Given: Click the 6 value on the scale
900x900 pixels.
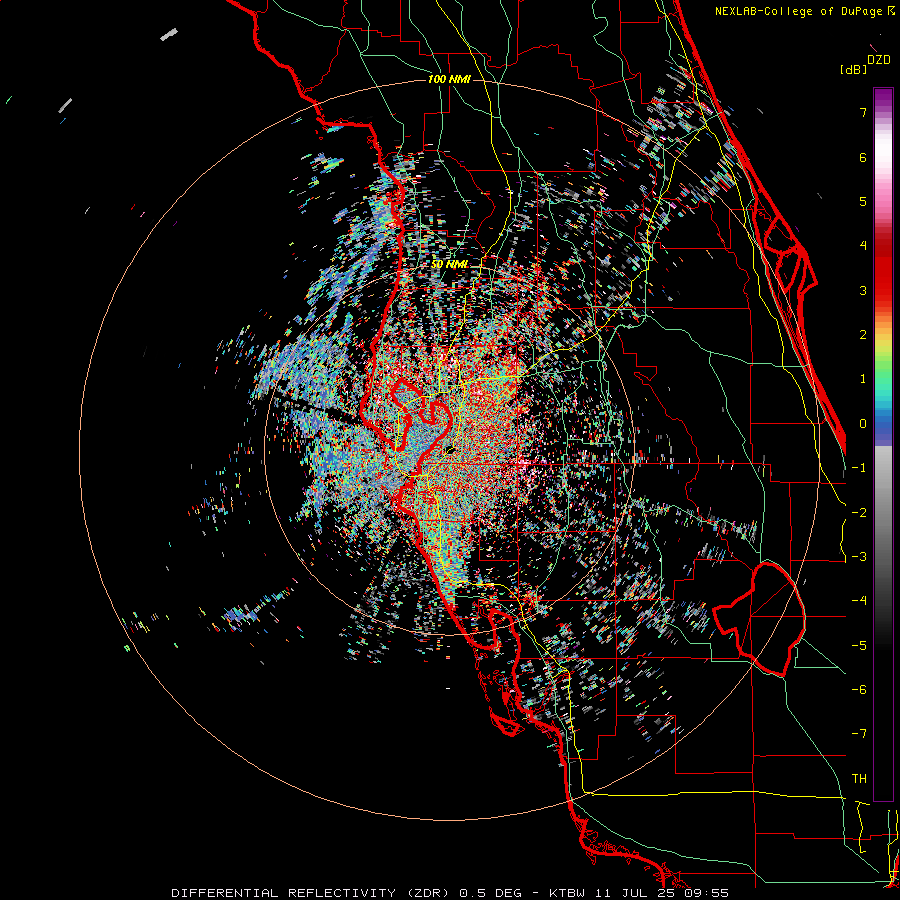Looking at the screenshot, I should tap(863, 157).
